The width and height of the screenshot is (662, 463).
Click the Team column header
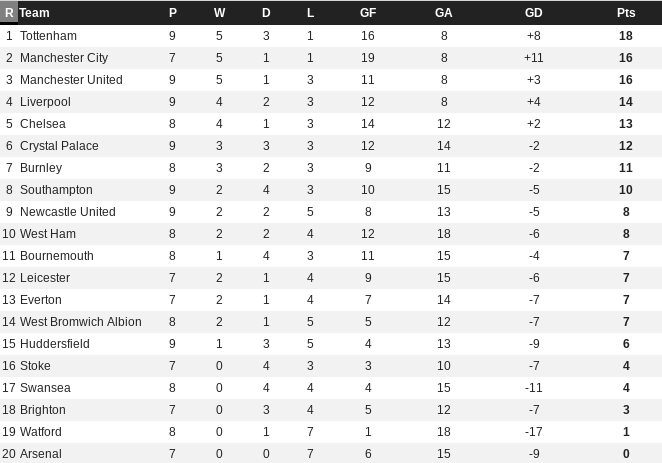pos(34,13)
